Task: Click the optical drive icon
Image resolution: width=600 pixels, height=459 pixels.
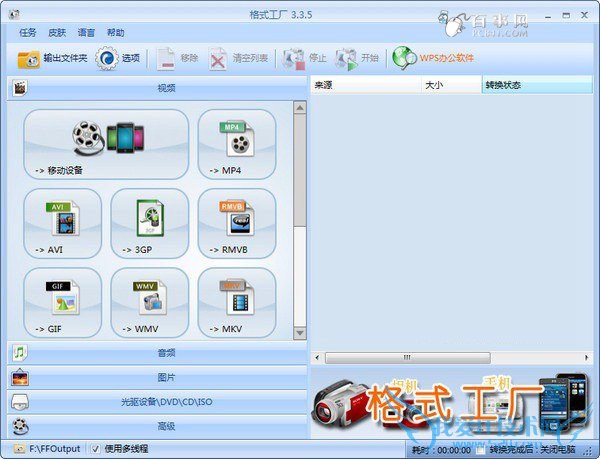Action: pyautogui.click(x=20, y=402)
